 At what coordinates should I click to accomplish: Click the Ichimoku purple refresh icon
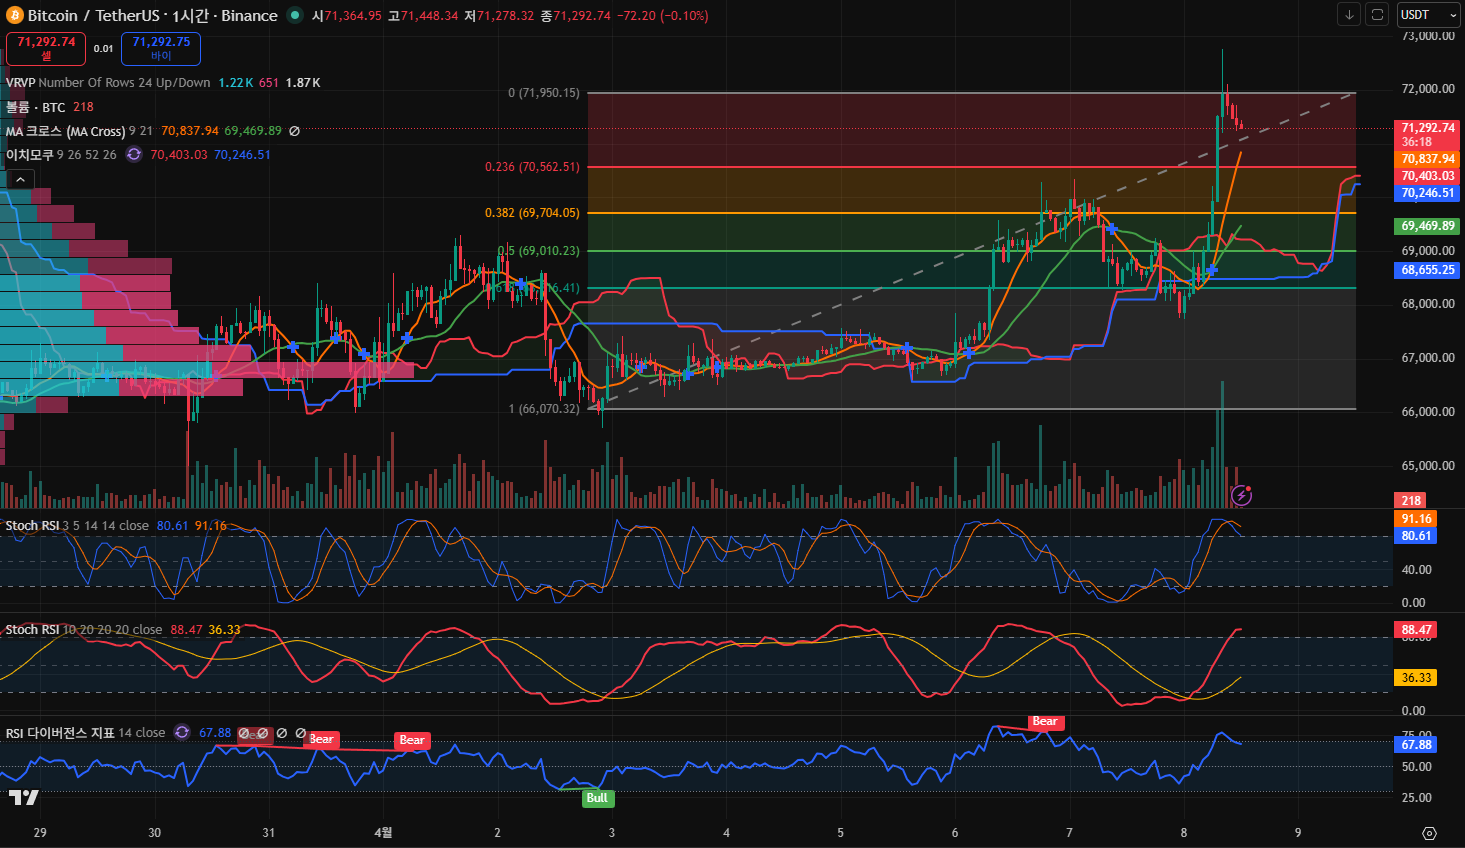click(133, 155)
